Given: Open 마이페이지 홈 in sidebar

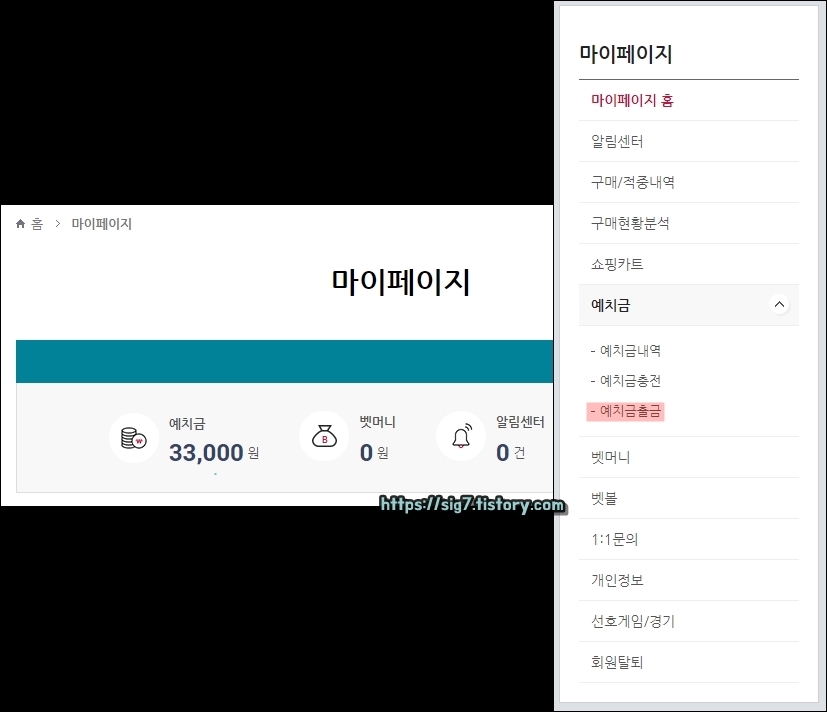Looking at the screenshot, I should click(x=689, y=100).
